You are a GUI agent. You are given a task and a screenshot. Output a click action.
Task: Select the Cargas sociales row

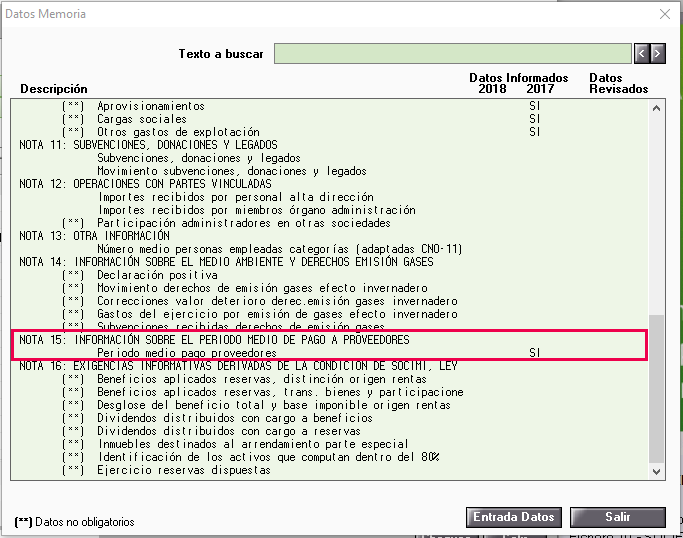(330, 119)
